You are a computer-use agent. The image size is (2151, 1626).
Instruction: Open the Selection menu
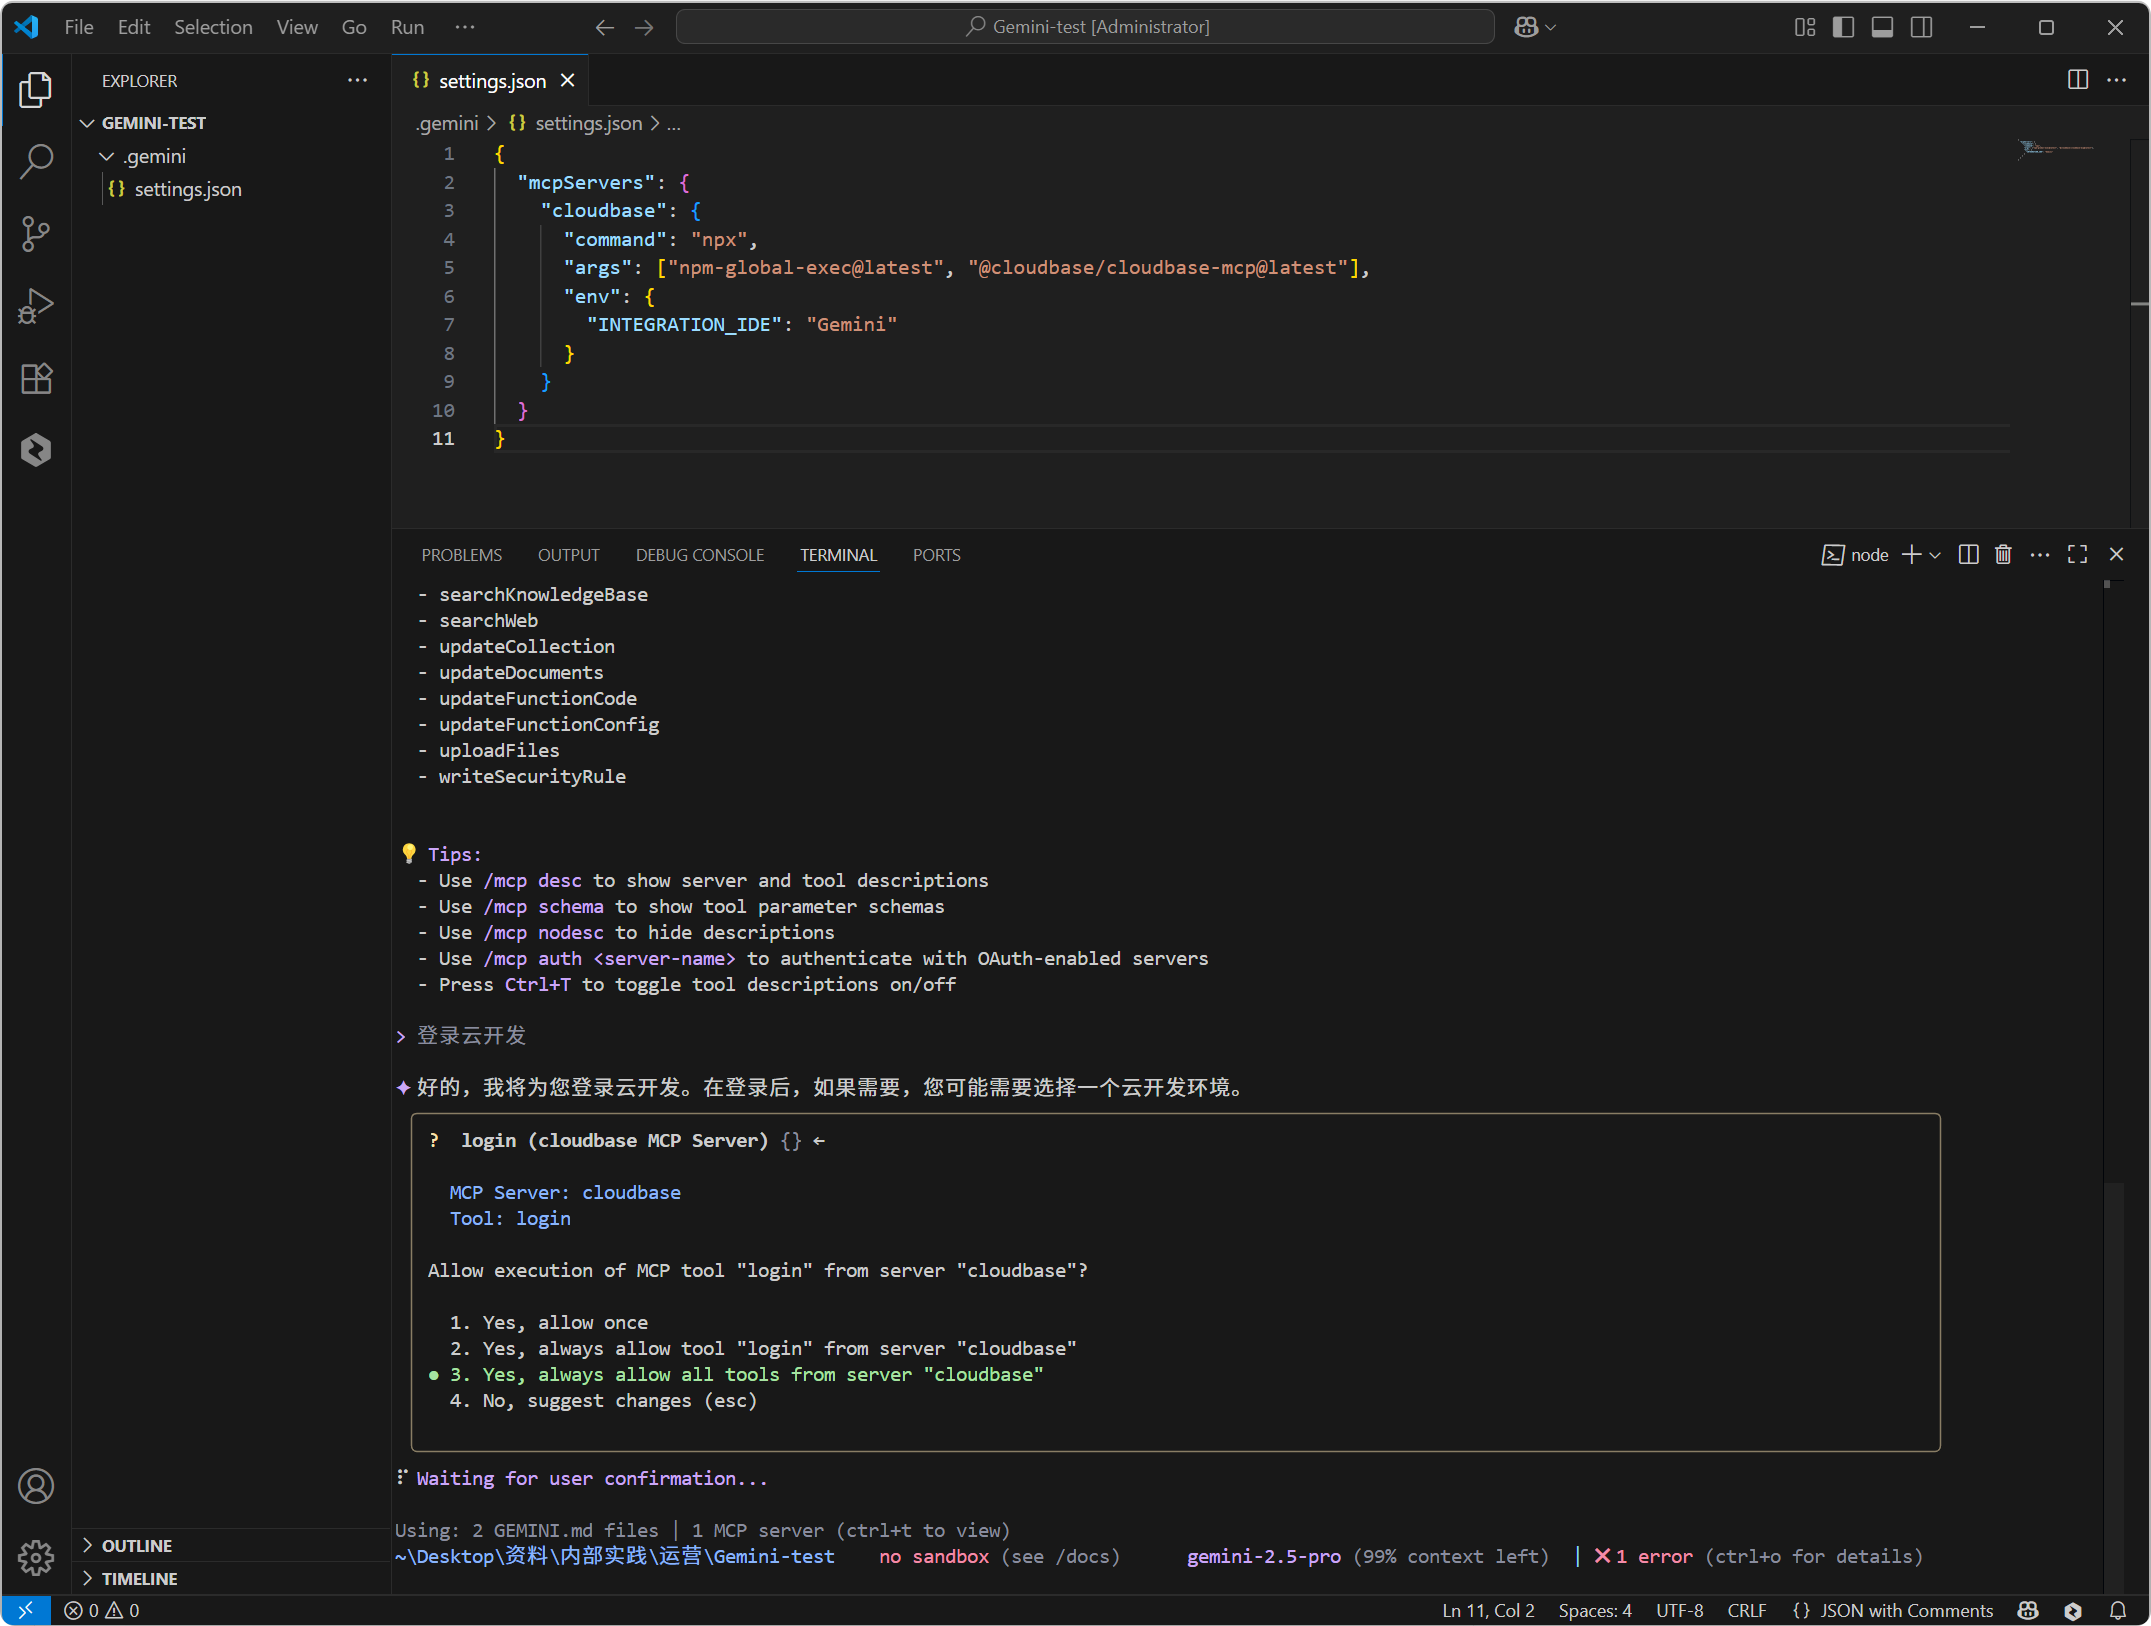213,27
